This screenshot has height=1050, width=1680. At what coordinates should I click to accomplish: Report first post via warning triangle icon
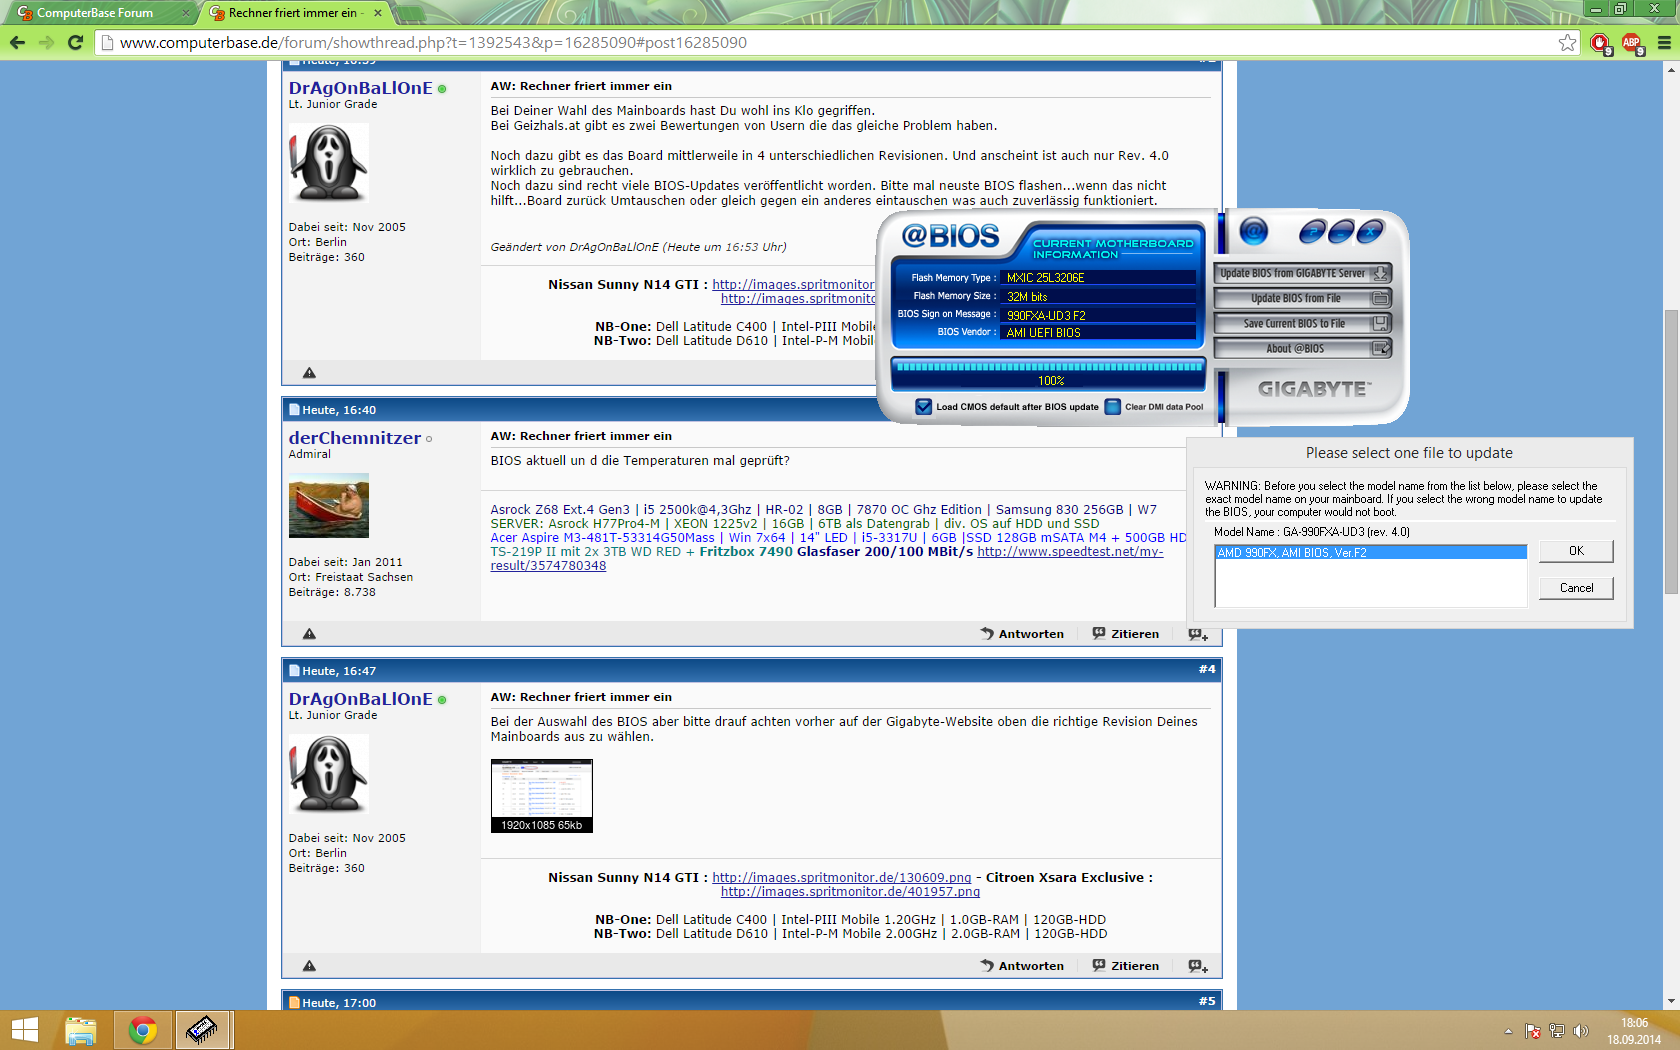click(x=309, y=373)
